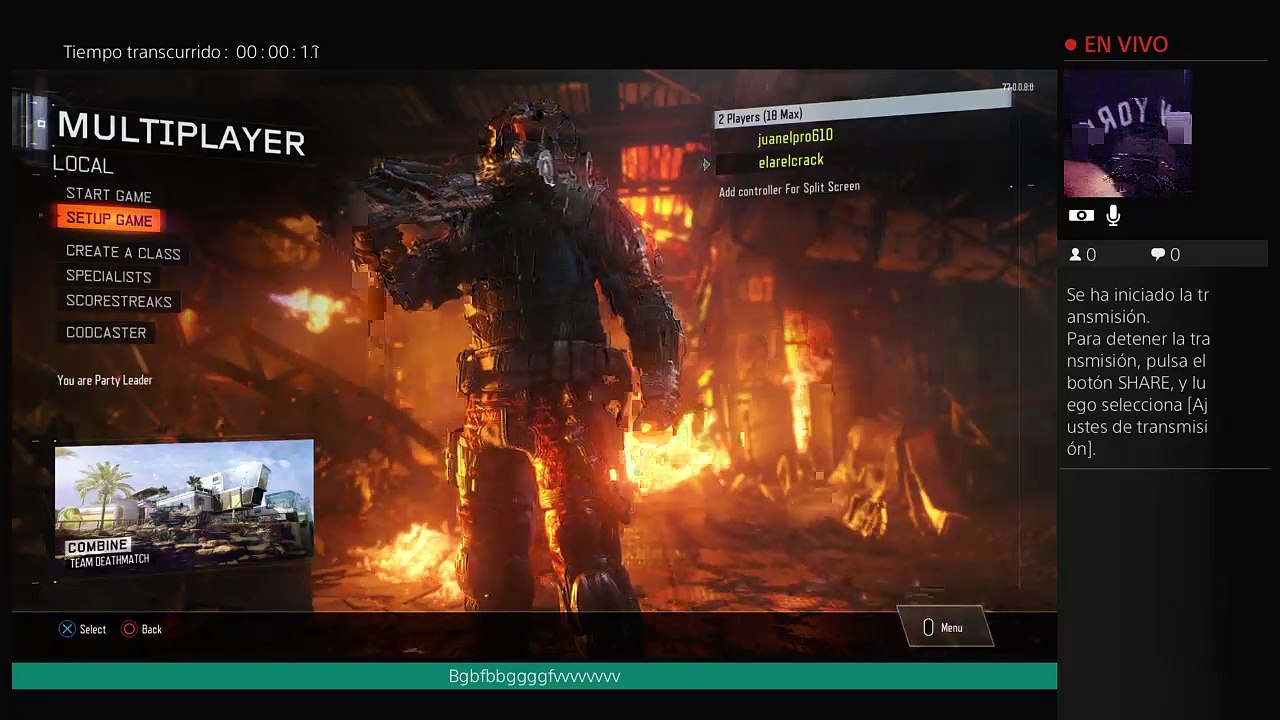Click Add controller For Split Screen text
This screenshot has height=720, width=1280.
pyautogui.click(x=789, y=188)
